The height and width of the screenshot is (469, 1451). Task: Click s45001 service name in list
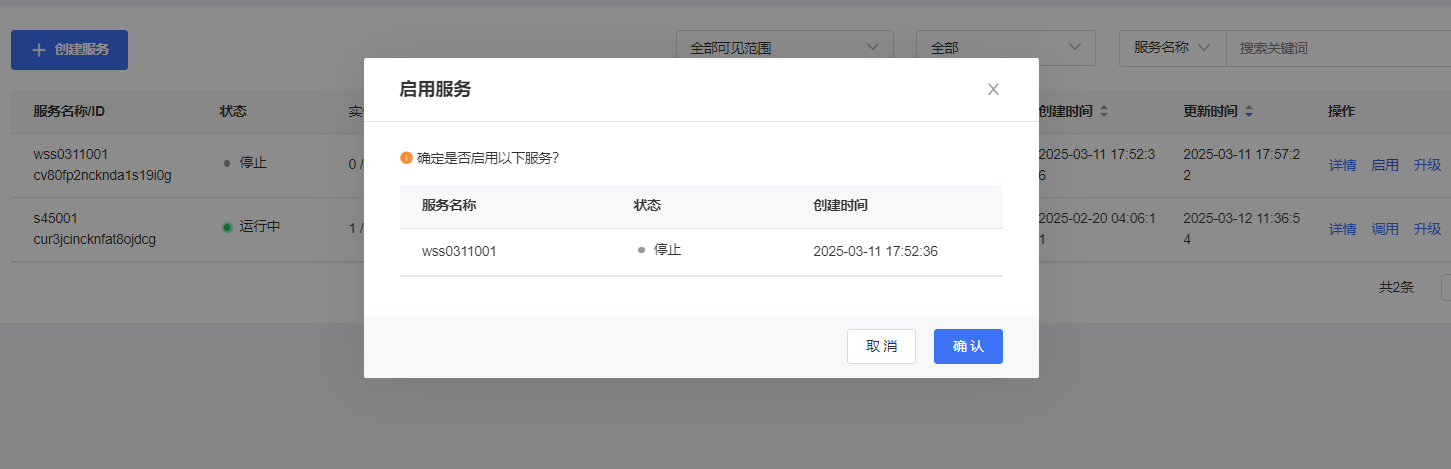(x=55, y=218)
